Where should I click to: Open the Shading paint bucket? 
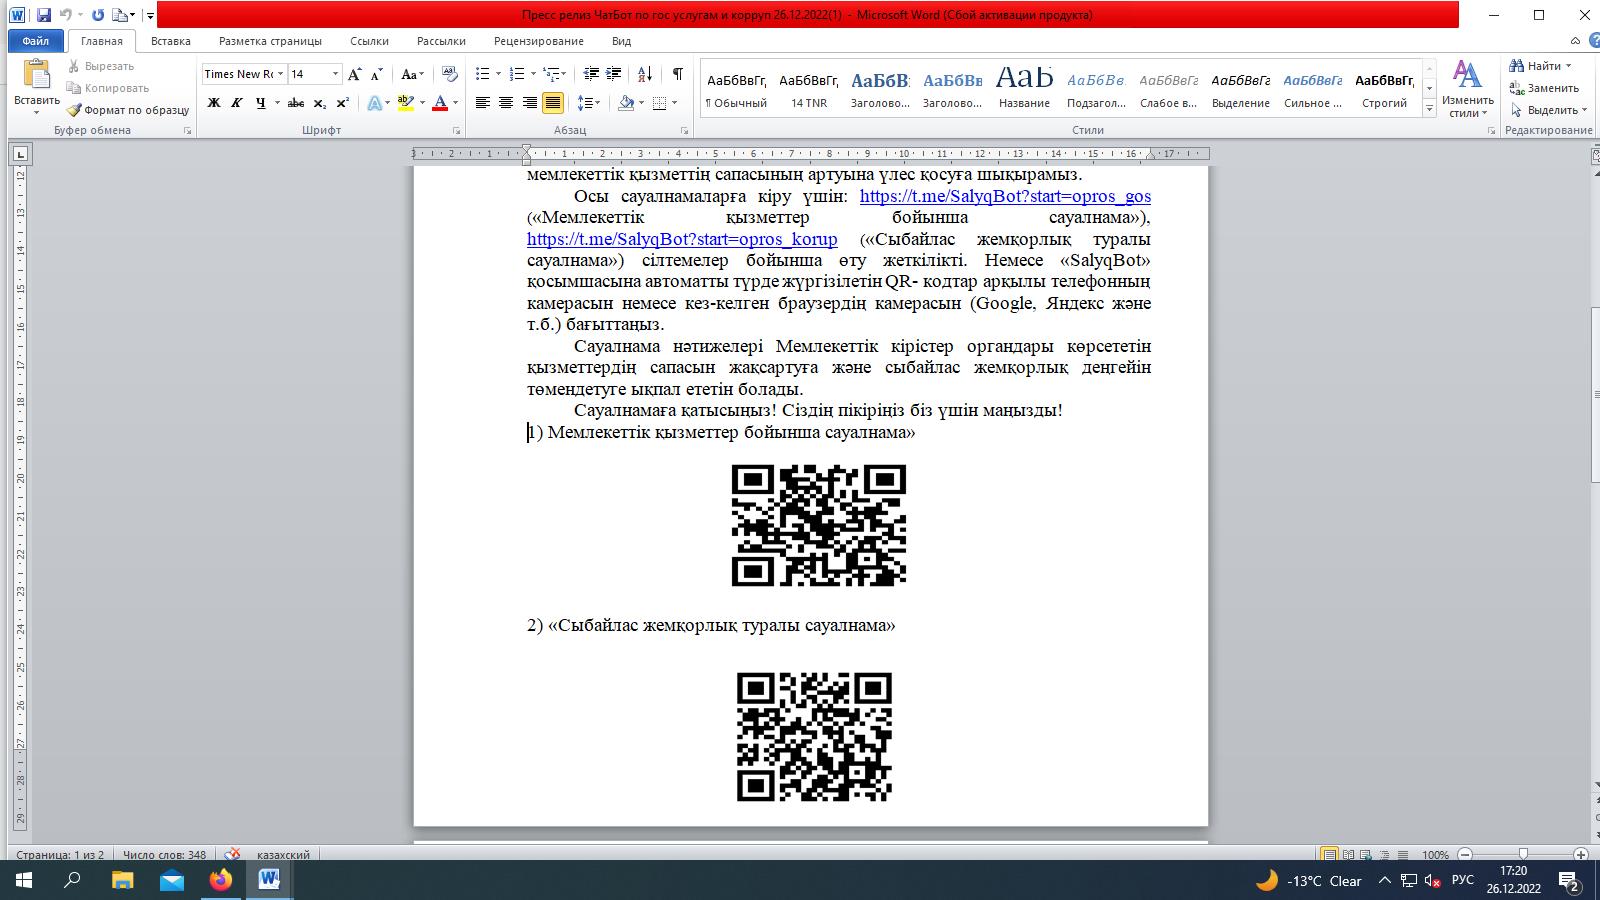pyautogui.click(x=626, y=103)
